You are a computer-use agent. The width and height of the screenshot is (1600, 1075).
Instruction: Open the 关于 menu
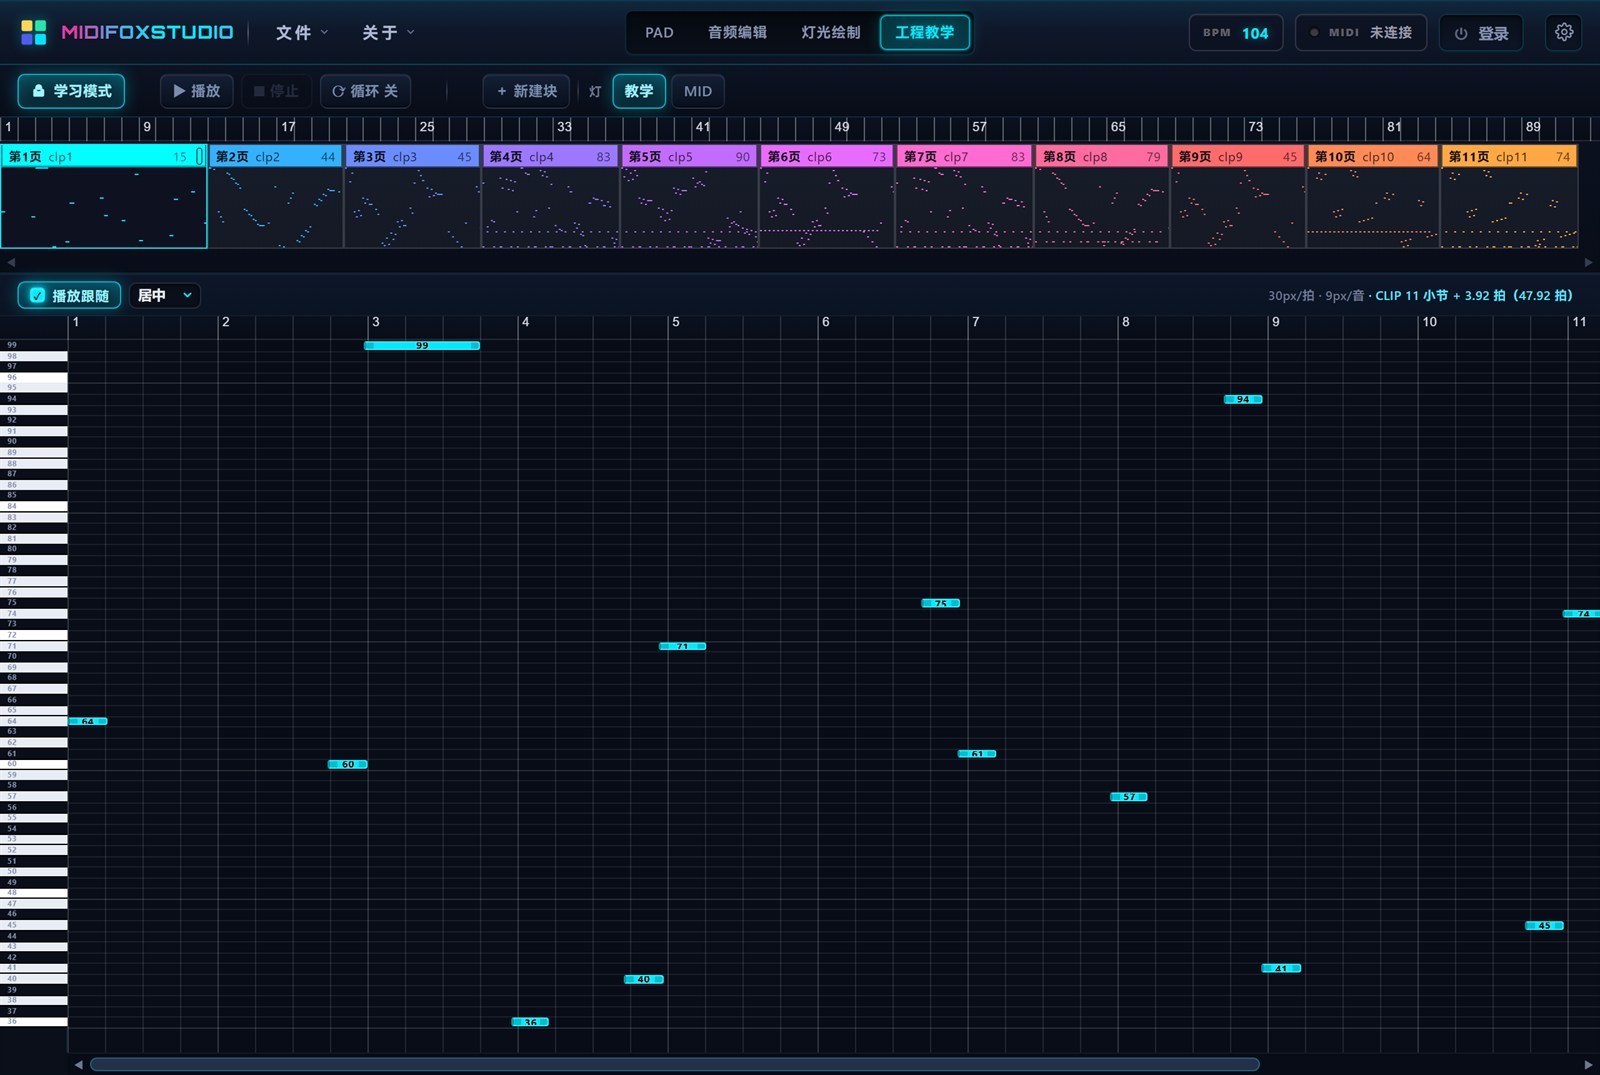point(388,33)
